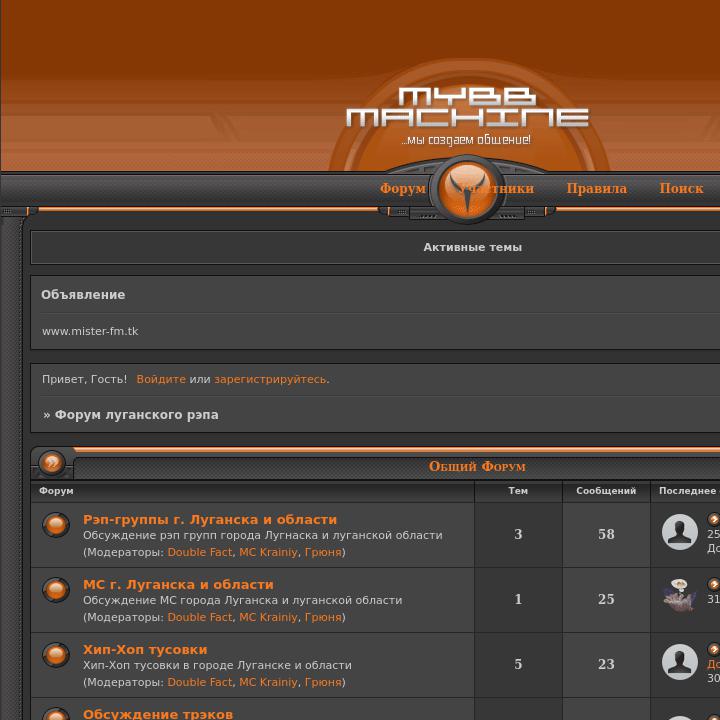720x720 pixels.
Task: Open Рэп-группы г. Луганска и области forum
Action: [210, 519]
